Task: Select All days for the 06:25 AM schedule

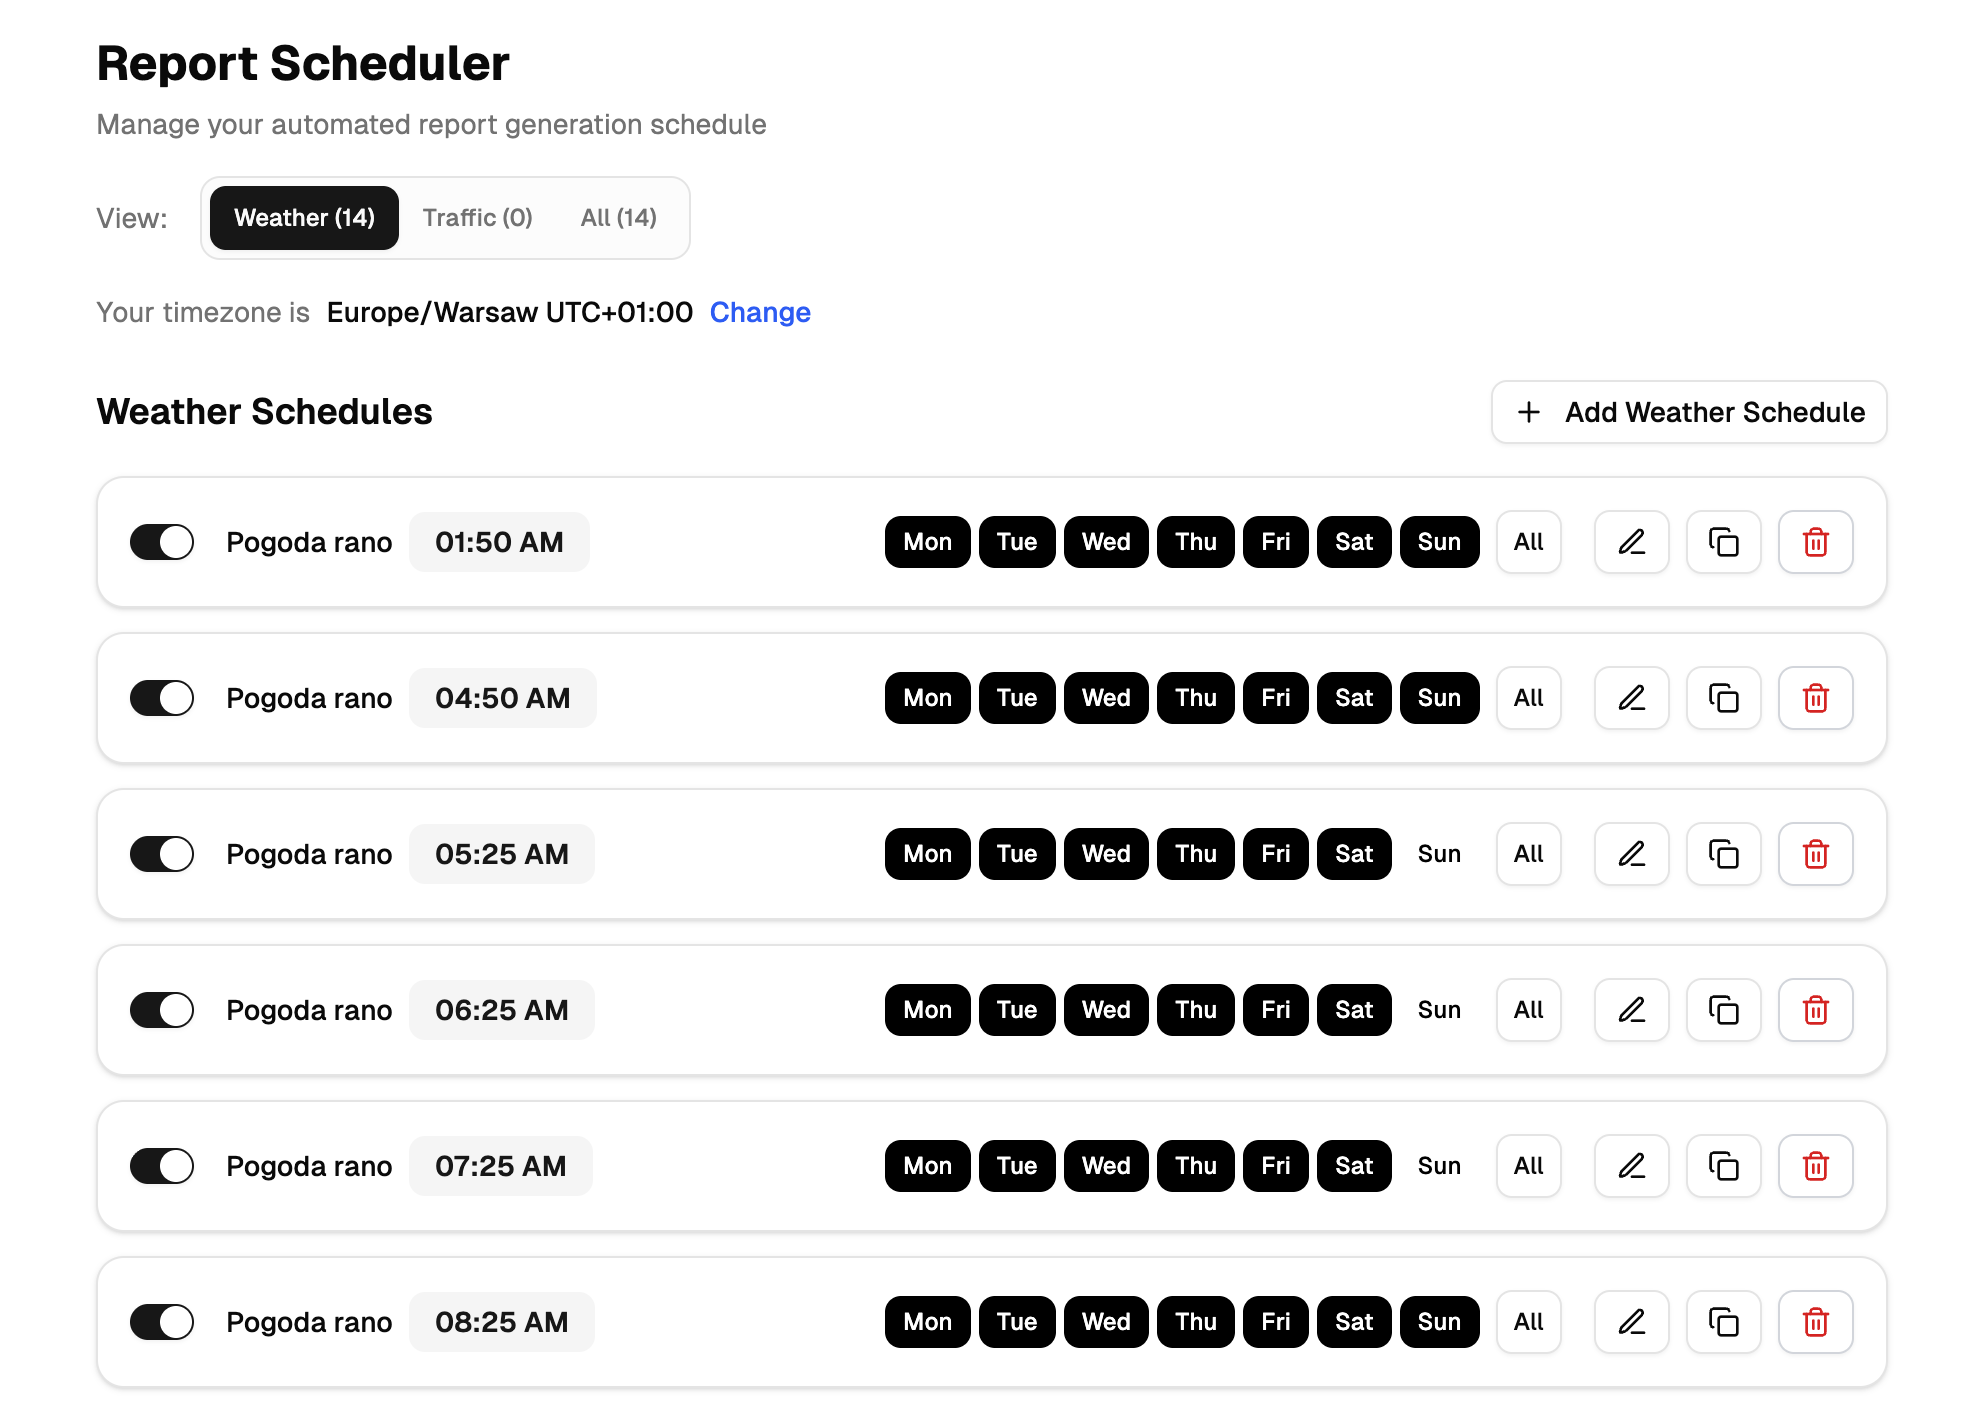Action: coord(1528,1010)
